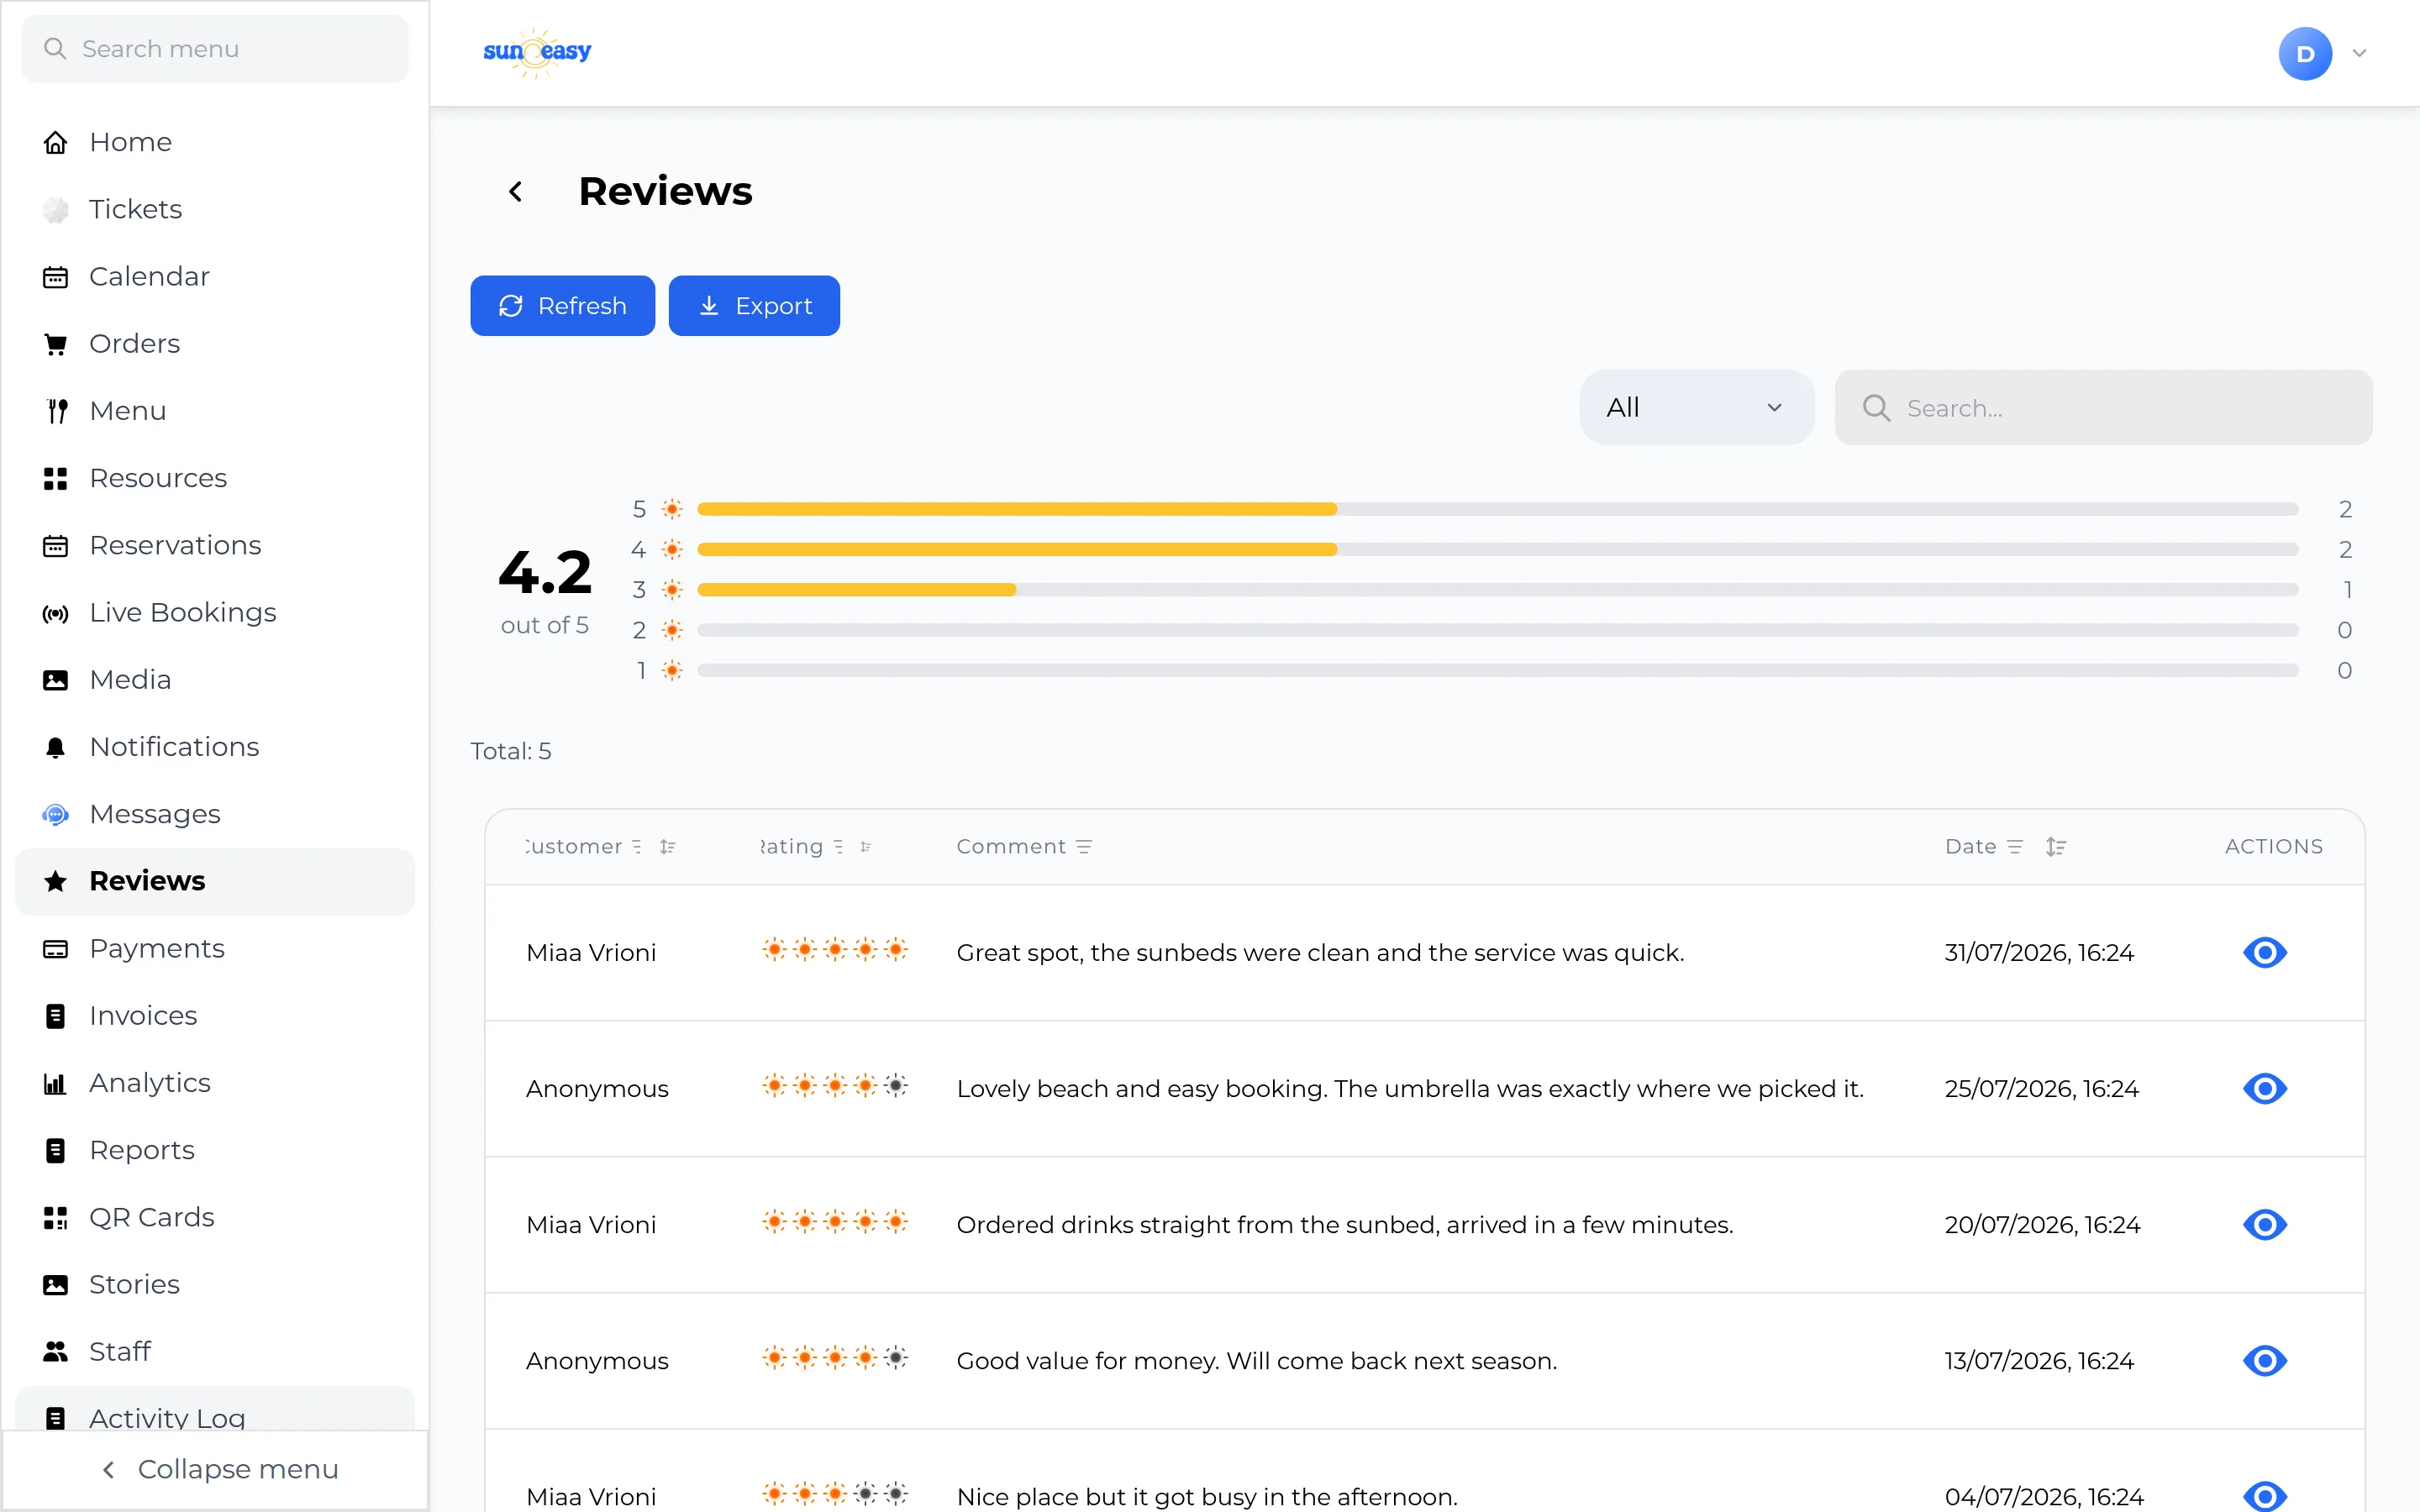Click the Reviews star icon

[x=56, y=881]
